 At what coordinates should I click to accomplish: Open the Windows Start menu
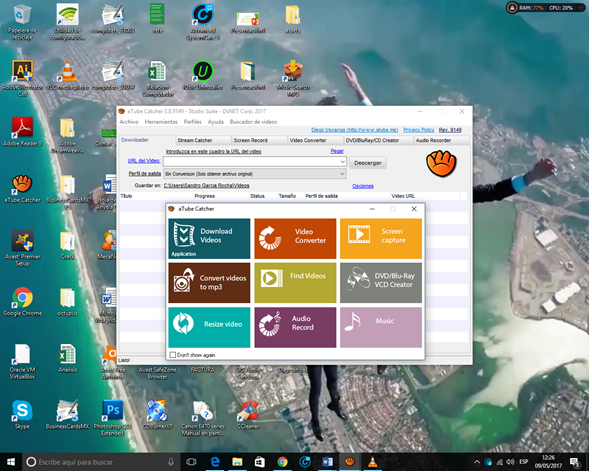tap(11, 463)
